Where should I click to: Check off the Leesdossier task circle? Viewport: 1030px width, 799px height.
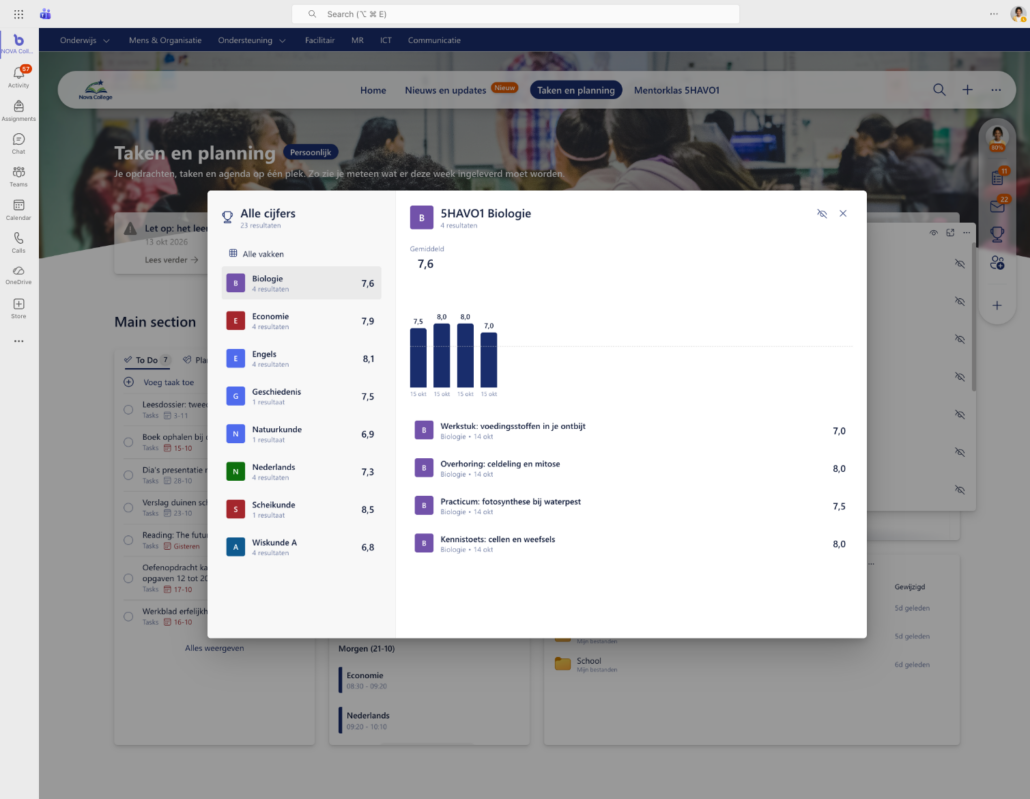coord(129,409)
